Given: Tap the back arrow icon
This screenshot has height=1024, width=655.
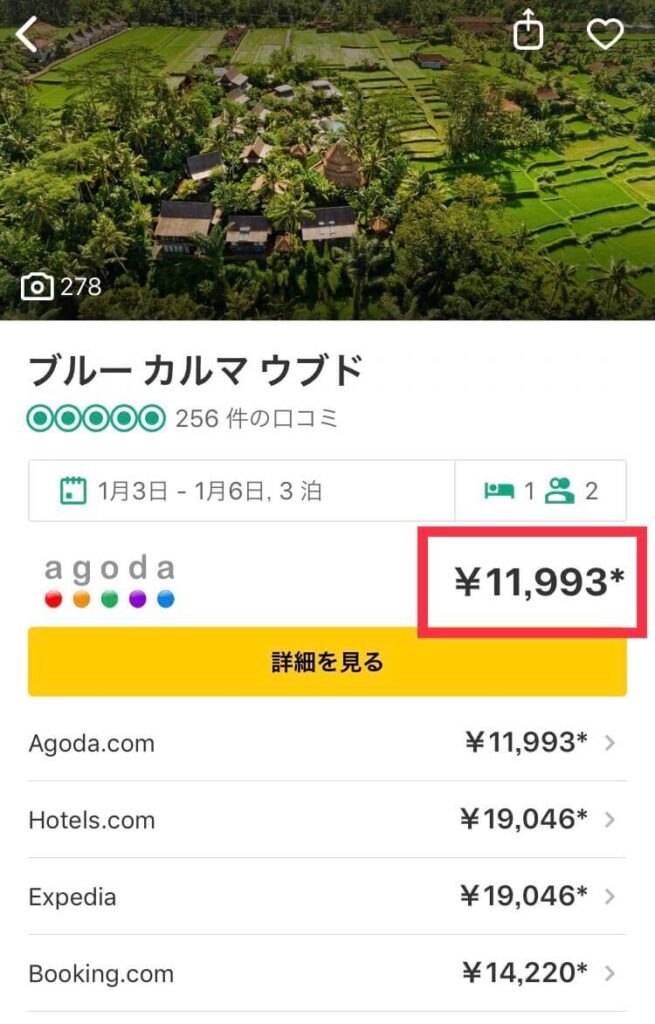Looking at the screenshot, I should coord(26,35).
